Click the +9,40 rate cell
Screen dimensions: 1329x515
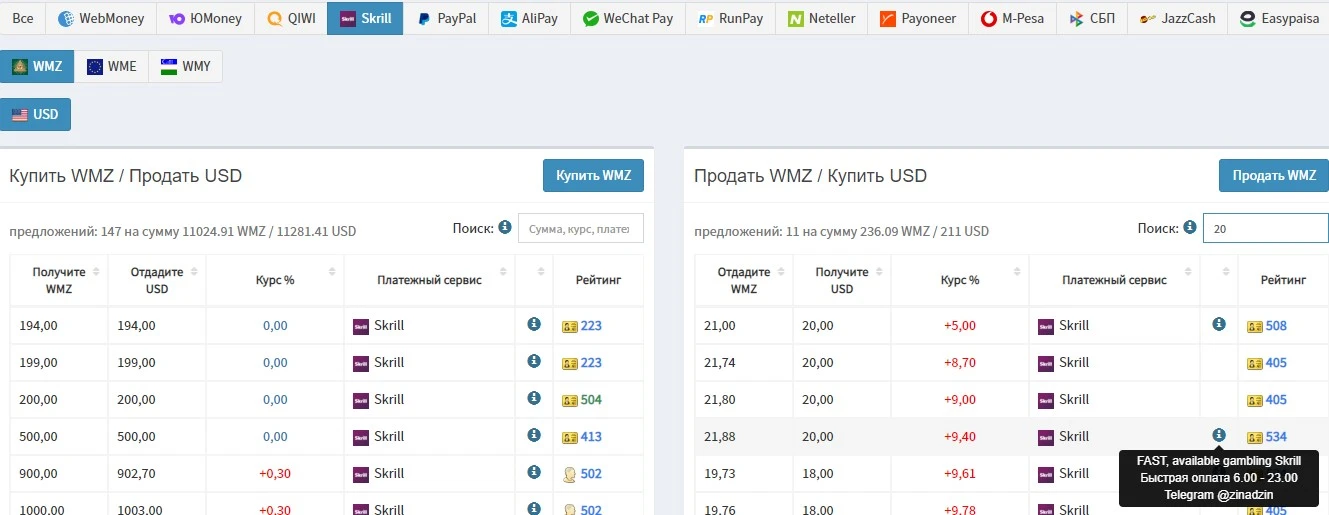click(x=960, y=437)
